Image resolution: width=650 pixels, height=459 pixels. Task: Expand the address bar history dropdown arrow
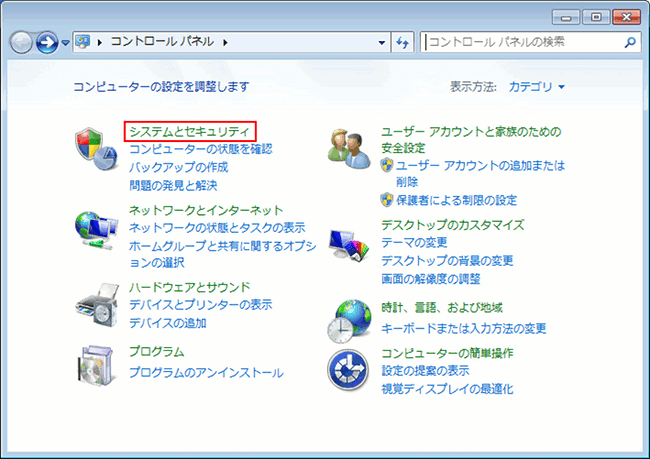[382, 42]
